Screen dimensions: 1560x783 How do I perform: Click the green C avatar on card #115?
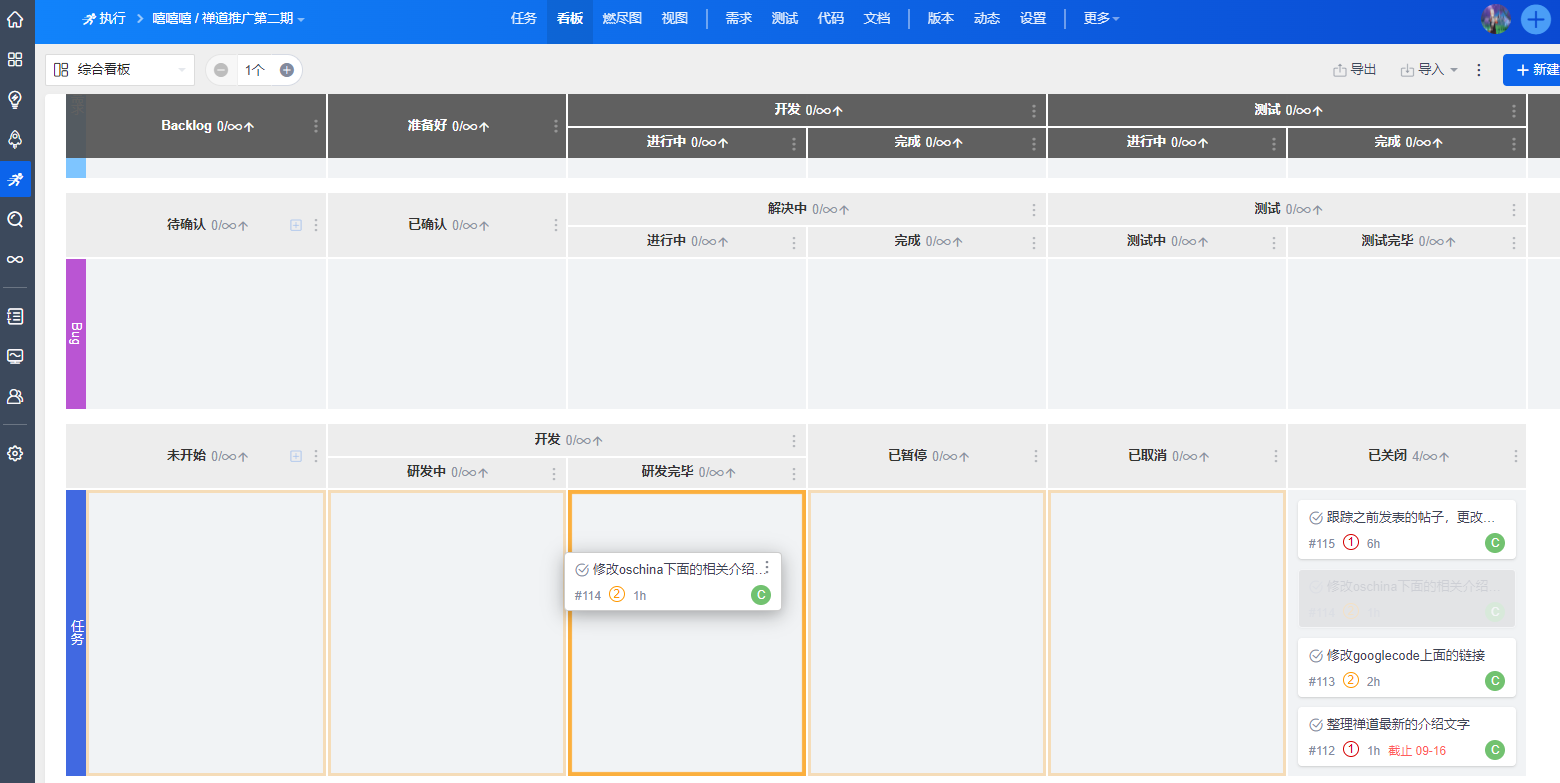pyautogui.click(x=1495, y=543)
